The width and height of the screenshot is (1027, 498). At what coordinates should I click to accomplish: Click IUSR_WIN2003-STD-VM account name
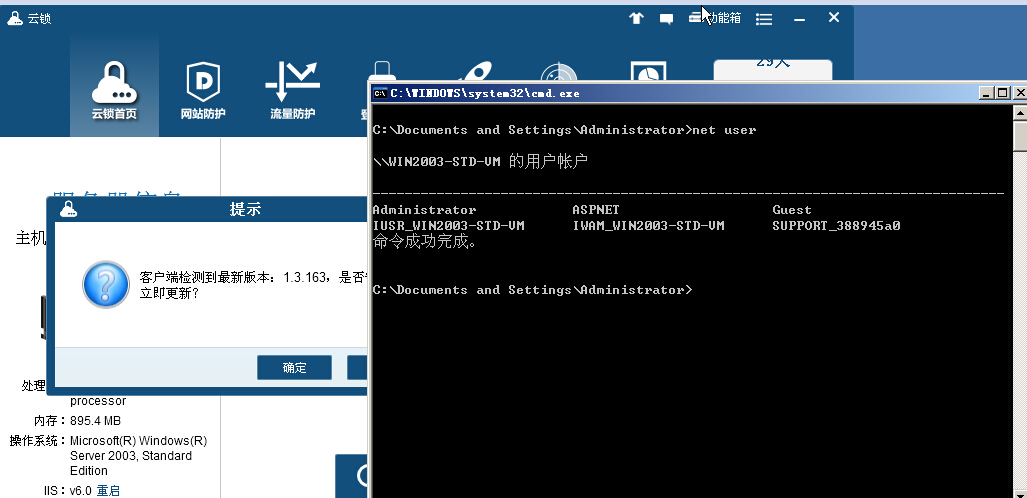point(449,225)
